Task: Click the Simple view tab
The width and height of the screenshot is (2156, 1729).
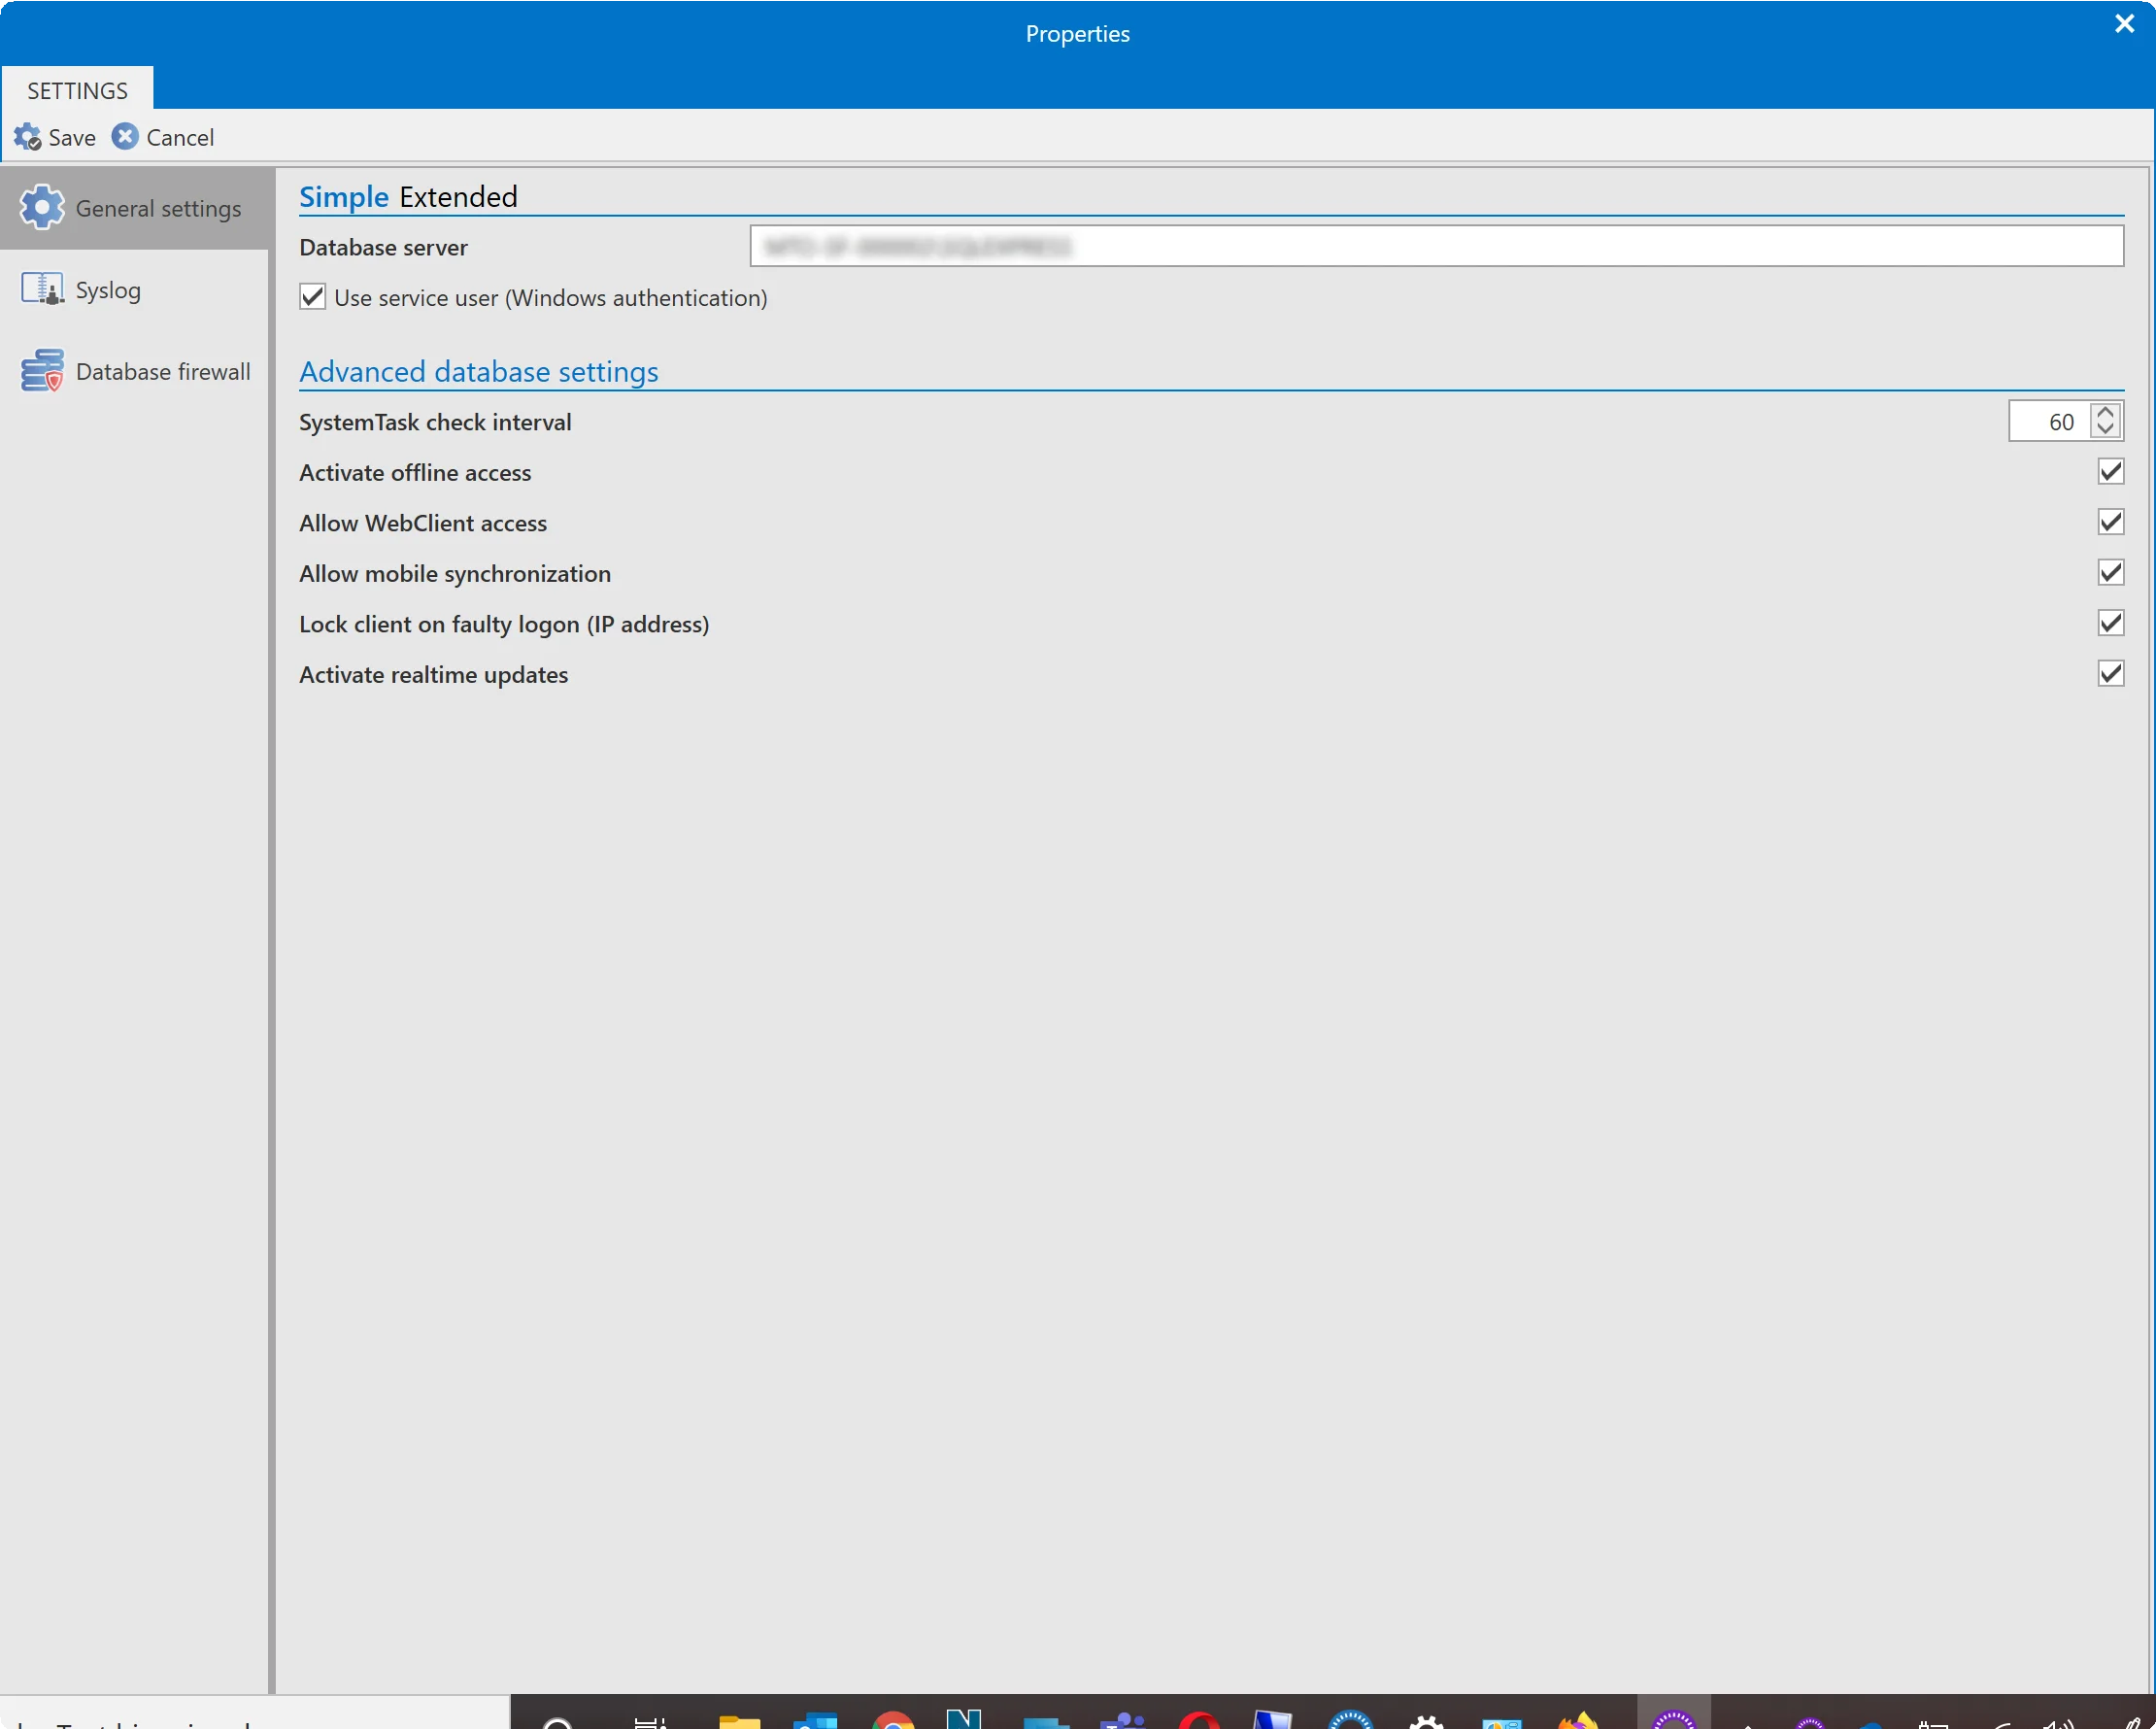Action: pyautogui.click(x=343, y=196)
